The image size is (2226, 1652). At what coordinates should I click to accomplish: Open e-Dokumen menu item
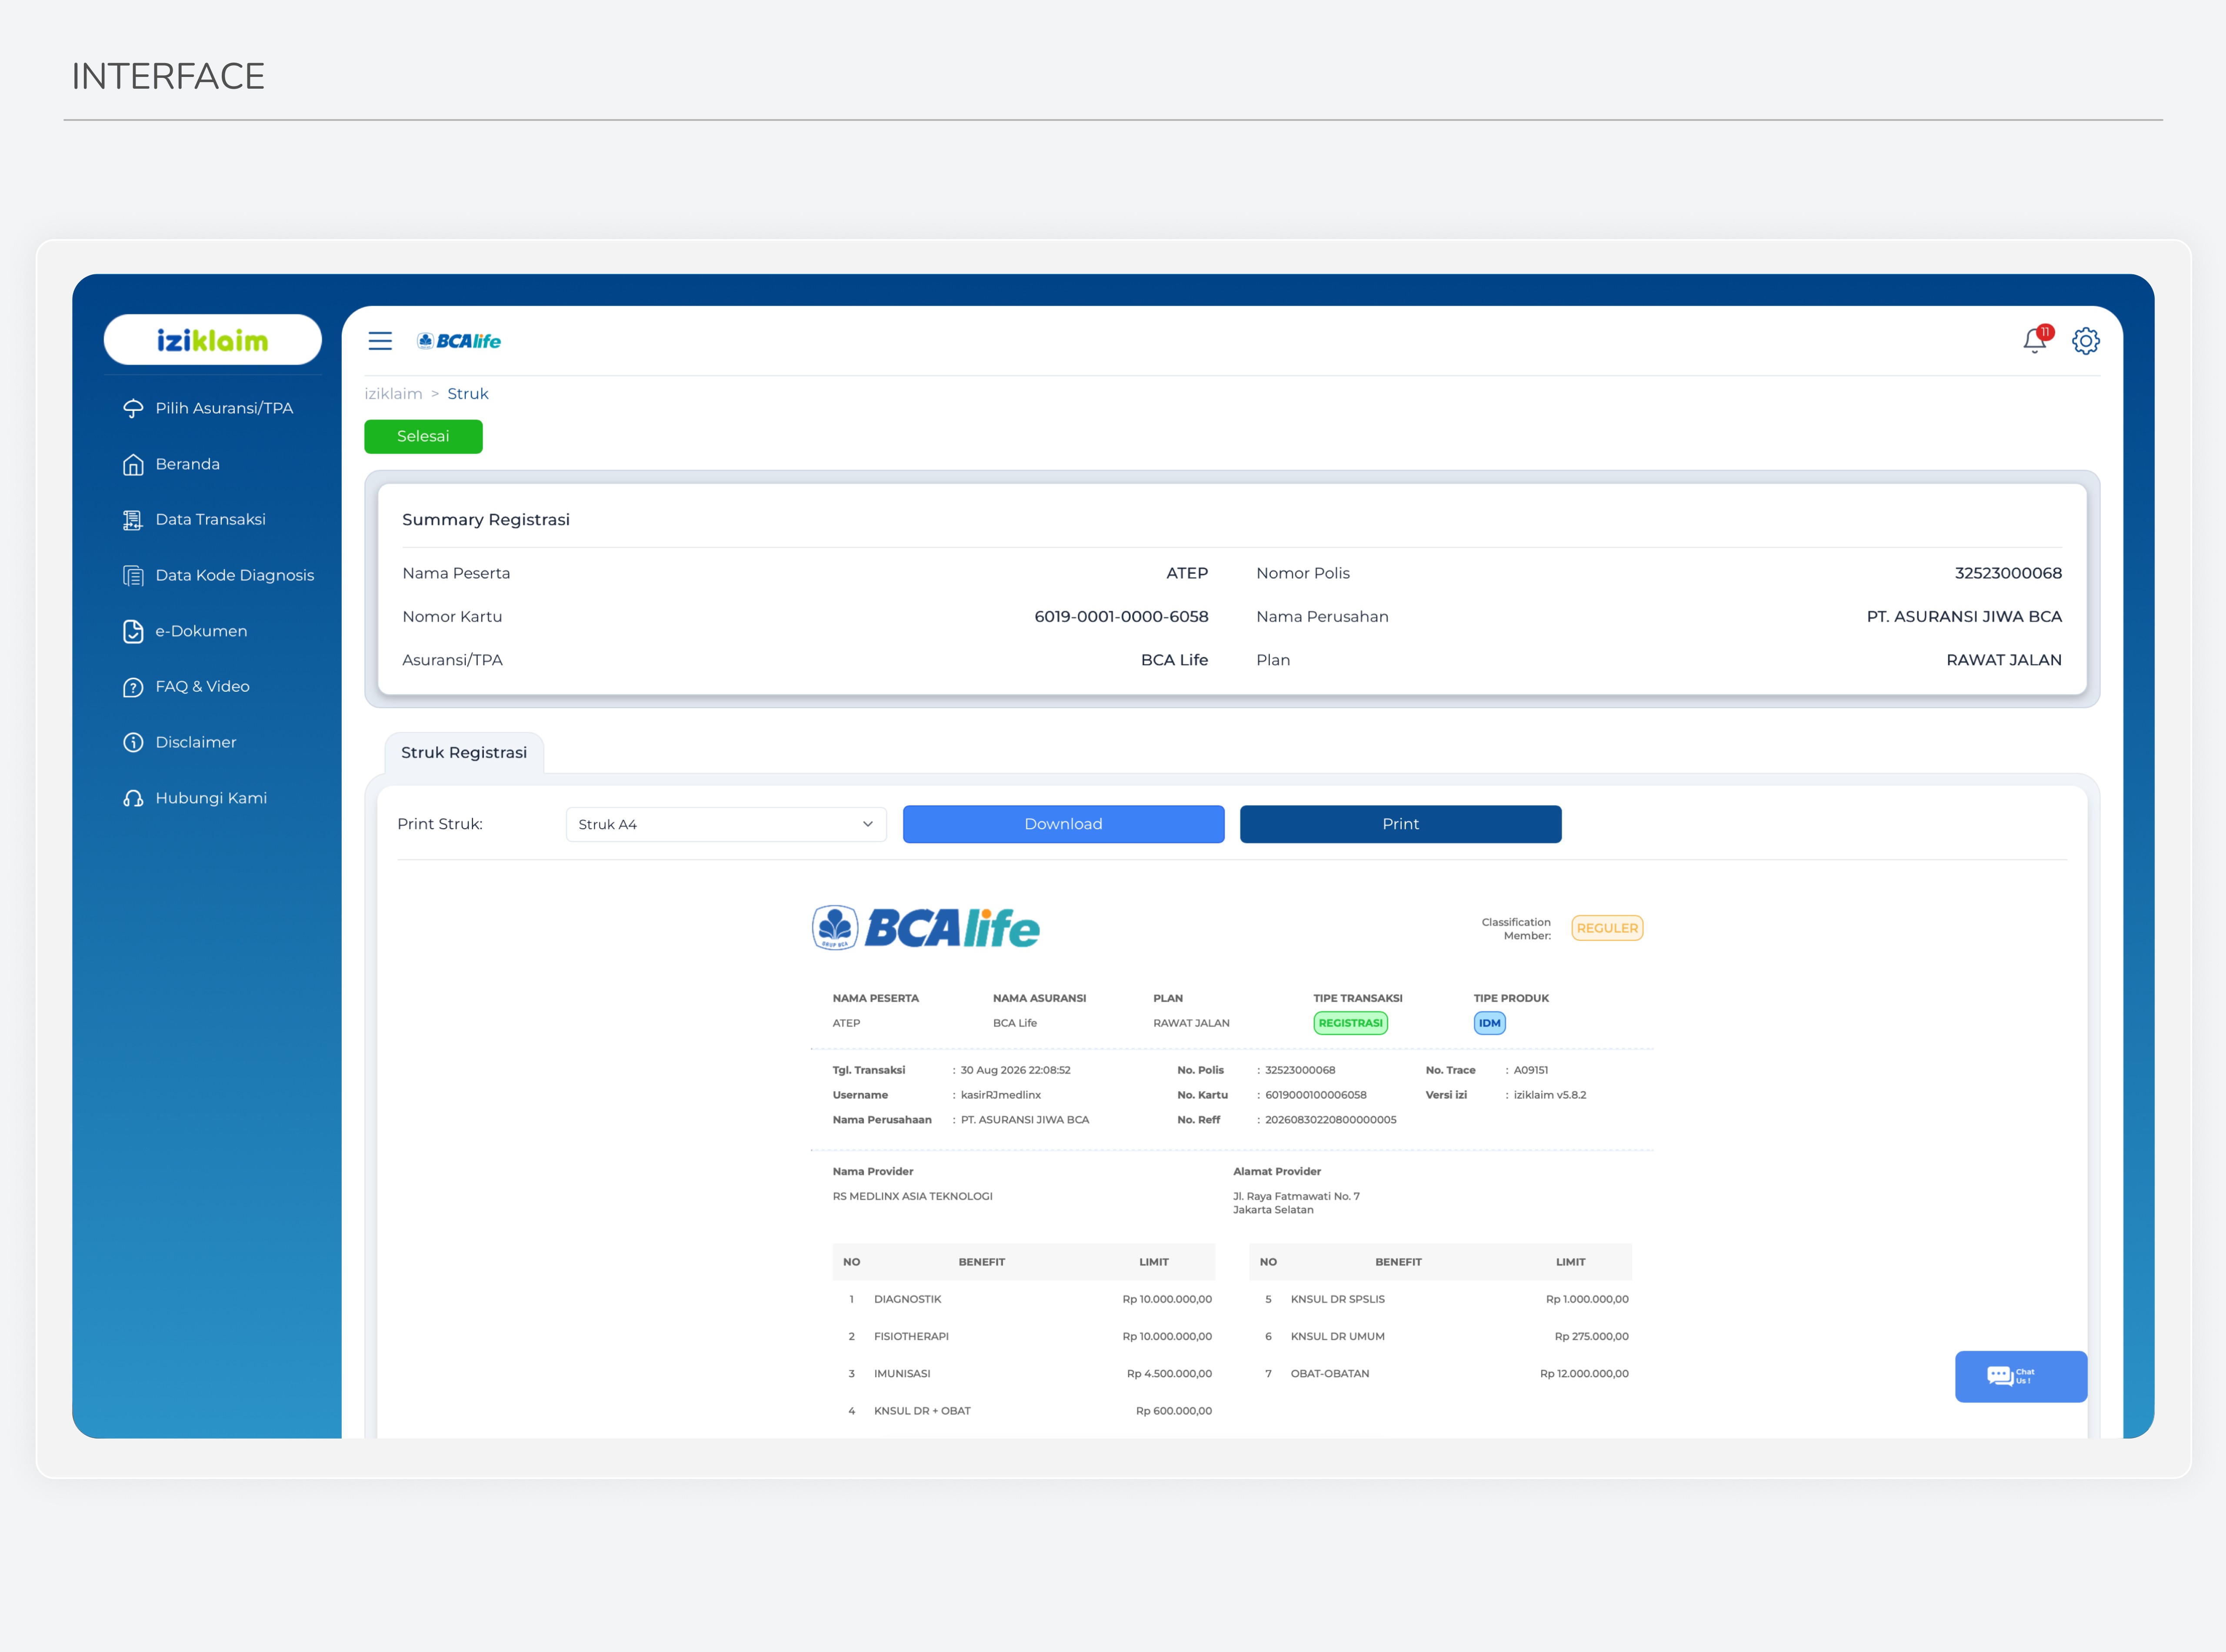coord(201,631)
